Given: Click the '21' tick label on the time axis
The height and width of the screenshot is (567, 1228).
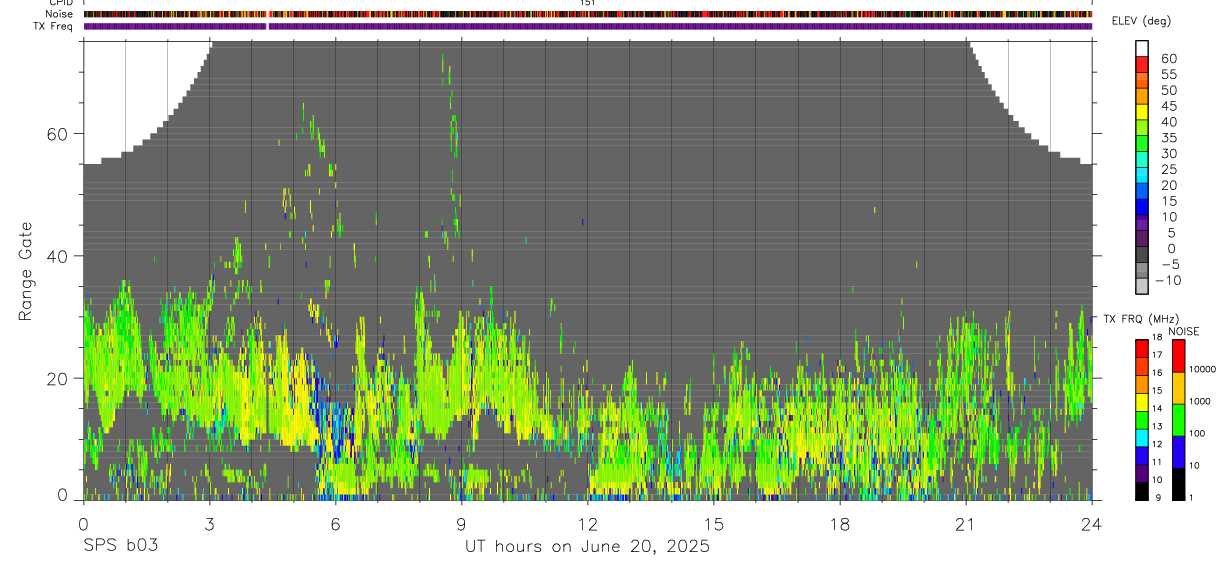Looking at the screenshot, I should (x=966, y=522).
